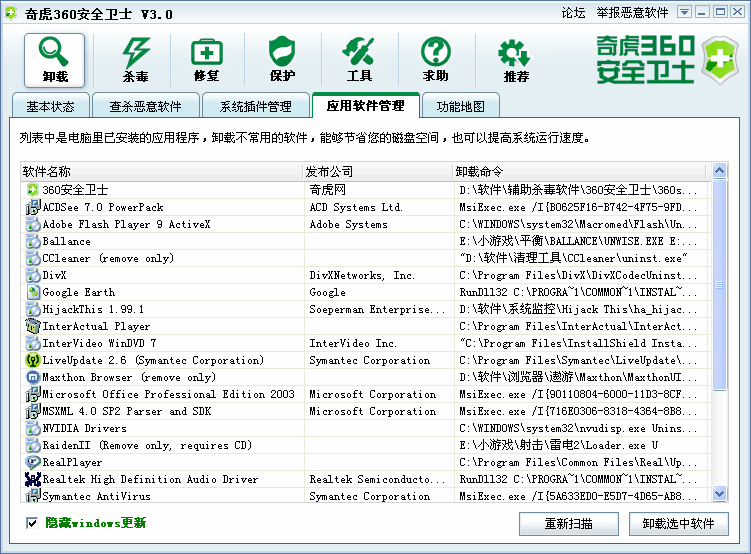751x554 pixels.
Task: Switch to the 查杀恶意软件 tab
Action: pyautogui.click(x=146, y=106)
